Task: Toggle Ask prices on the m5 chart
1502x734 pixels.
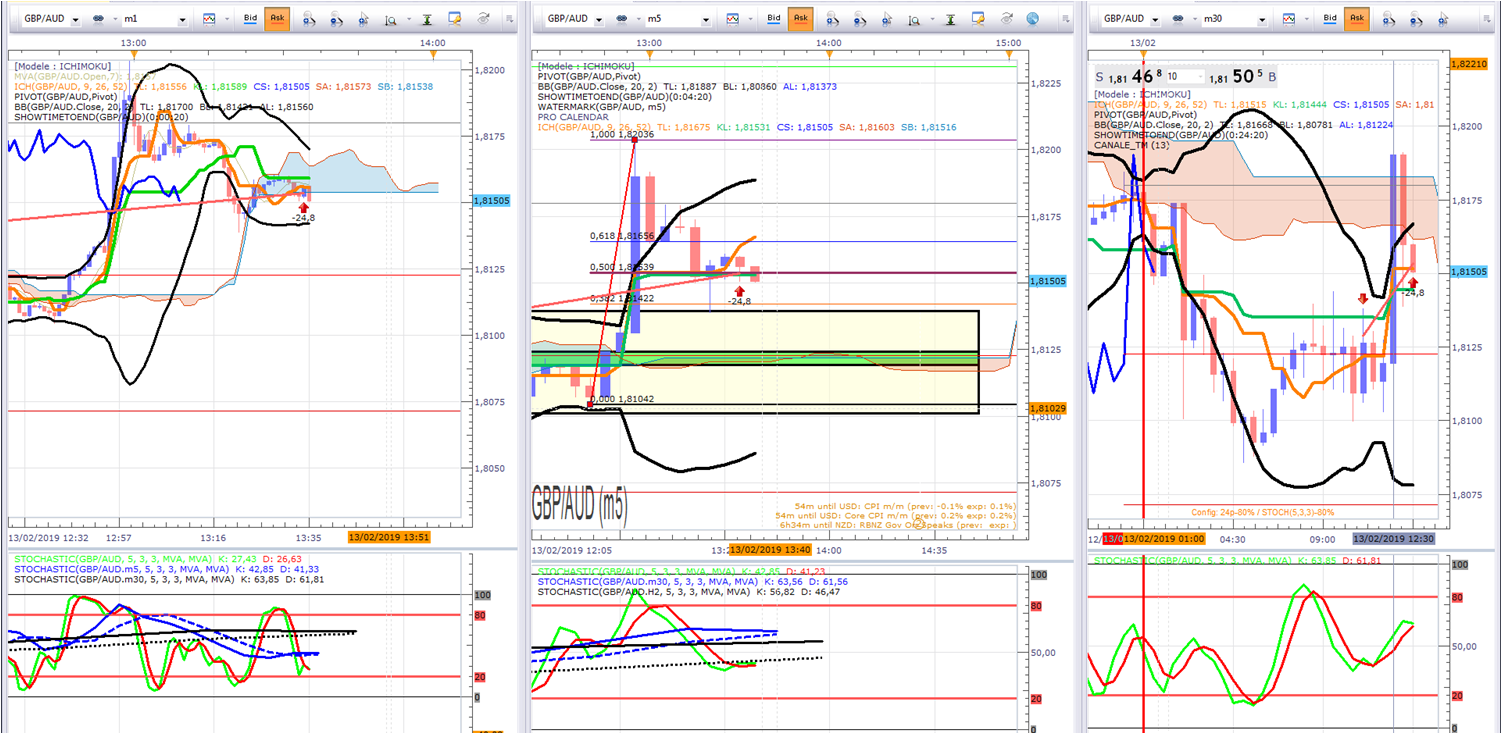Action: coord(800,18)
